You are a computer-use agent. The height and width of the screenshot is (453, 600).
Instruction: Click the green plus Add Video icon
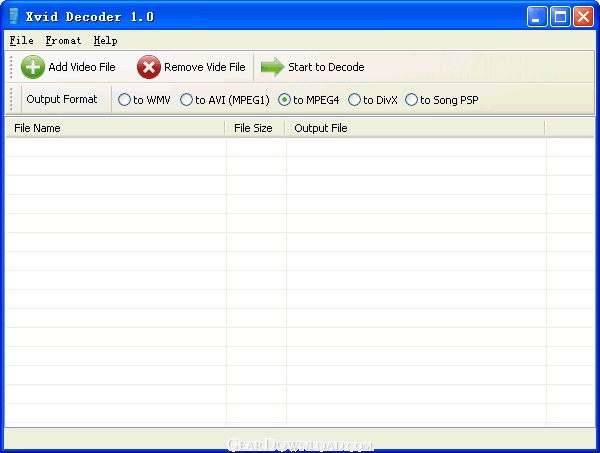pyautogui.click(x=33, y=67)
